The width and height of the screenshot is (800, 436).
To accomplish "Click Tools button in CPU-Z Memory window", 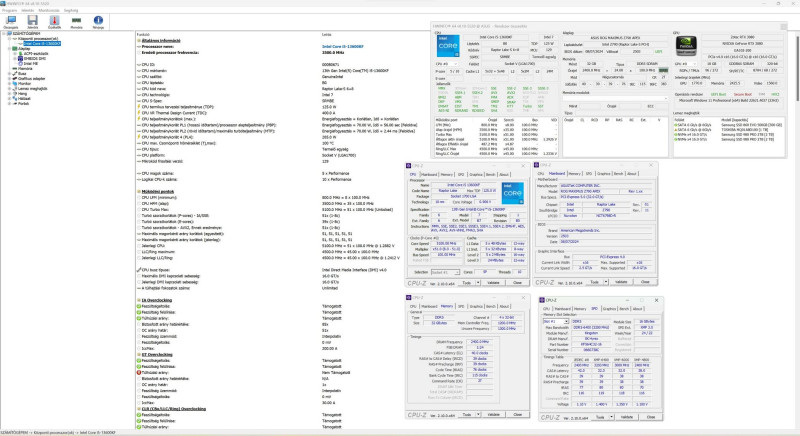I will [x=466, y=415].
